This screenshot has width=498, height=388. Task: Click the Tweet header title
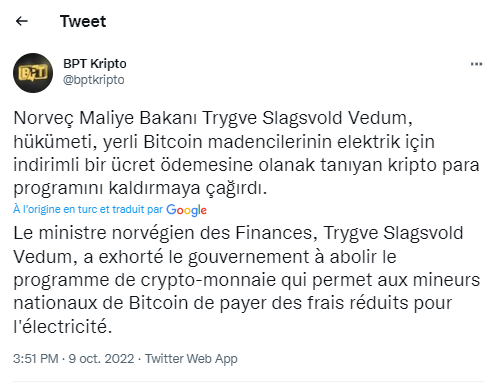tap(83, 21)
